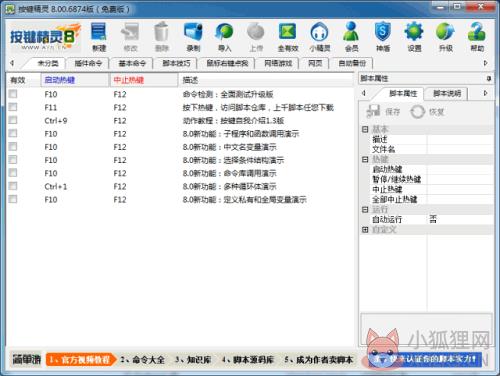Start recording with the 录制 icon

coord(193,37)
